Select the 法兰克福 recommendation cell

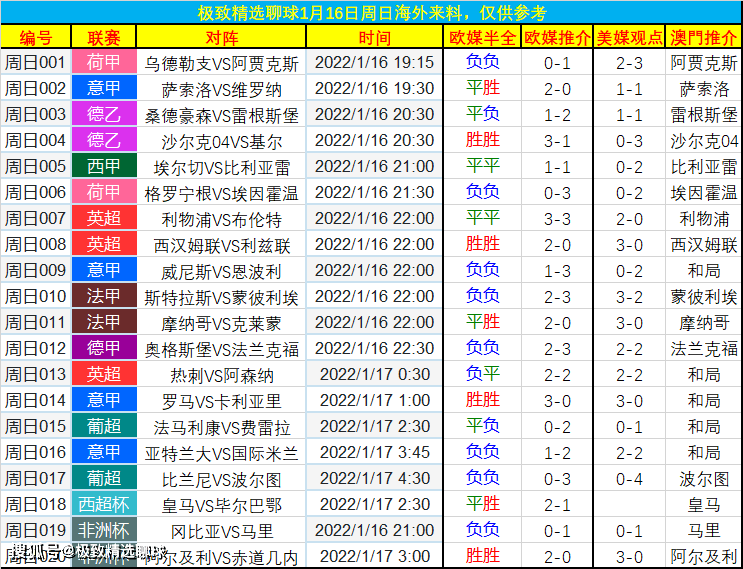coord(703,348)
